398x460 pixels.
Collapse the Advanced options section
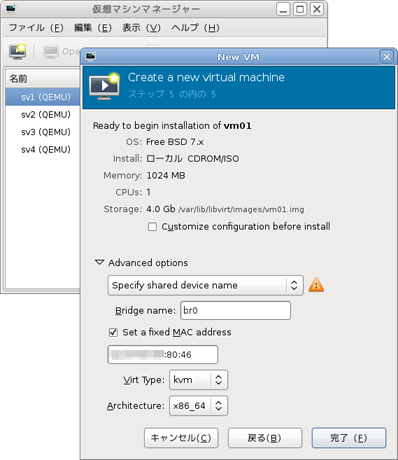pyautogui.click(x=100, y=262)
